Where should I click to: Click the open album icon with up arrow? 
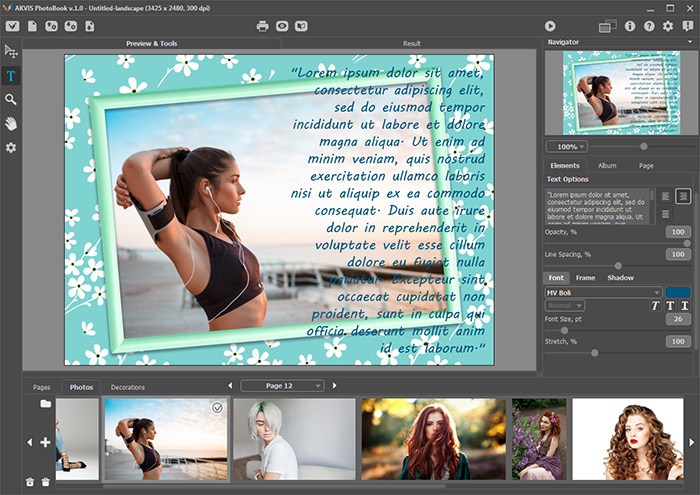(51, 26)
